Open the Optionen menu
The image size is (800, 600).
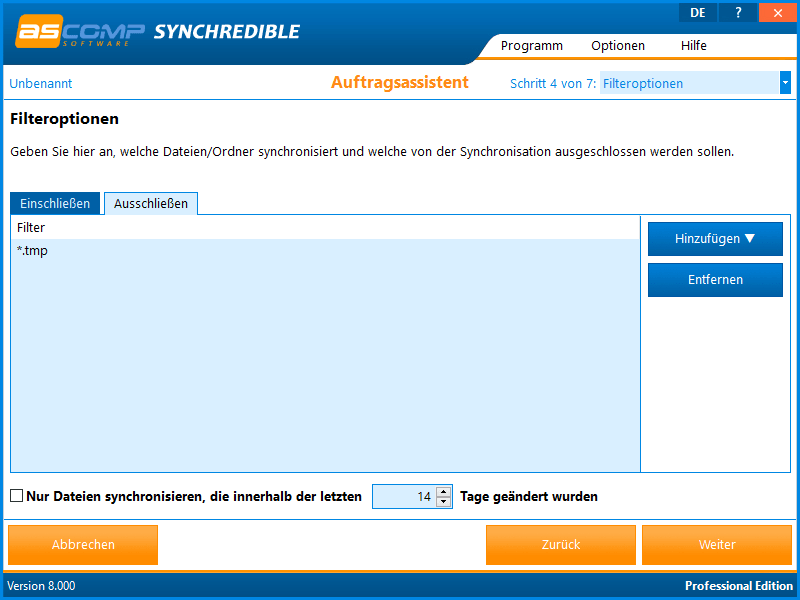[x=617, y=45]
